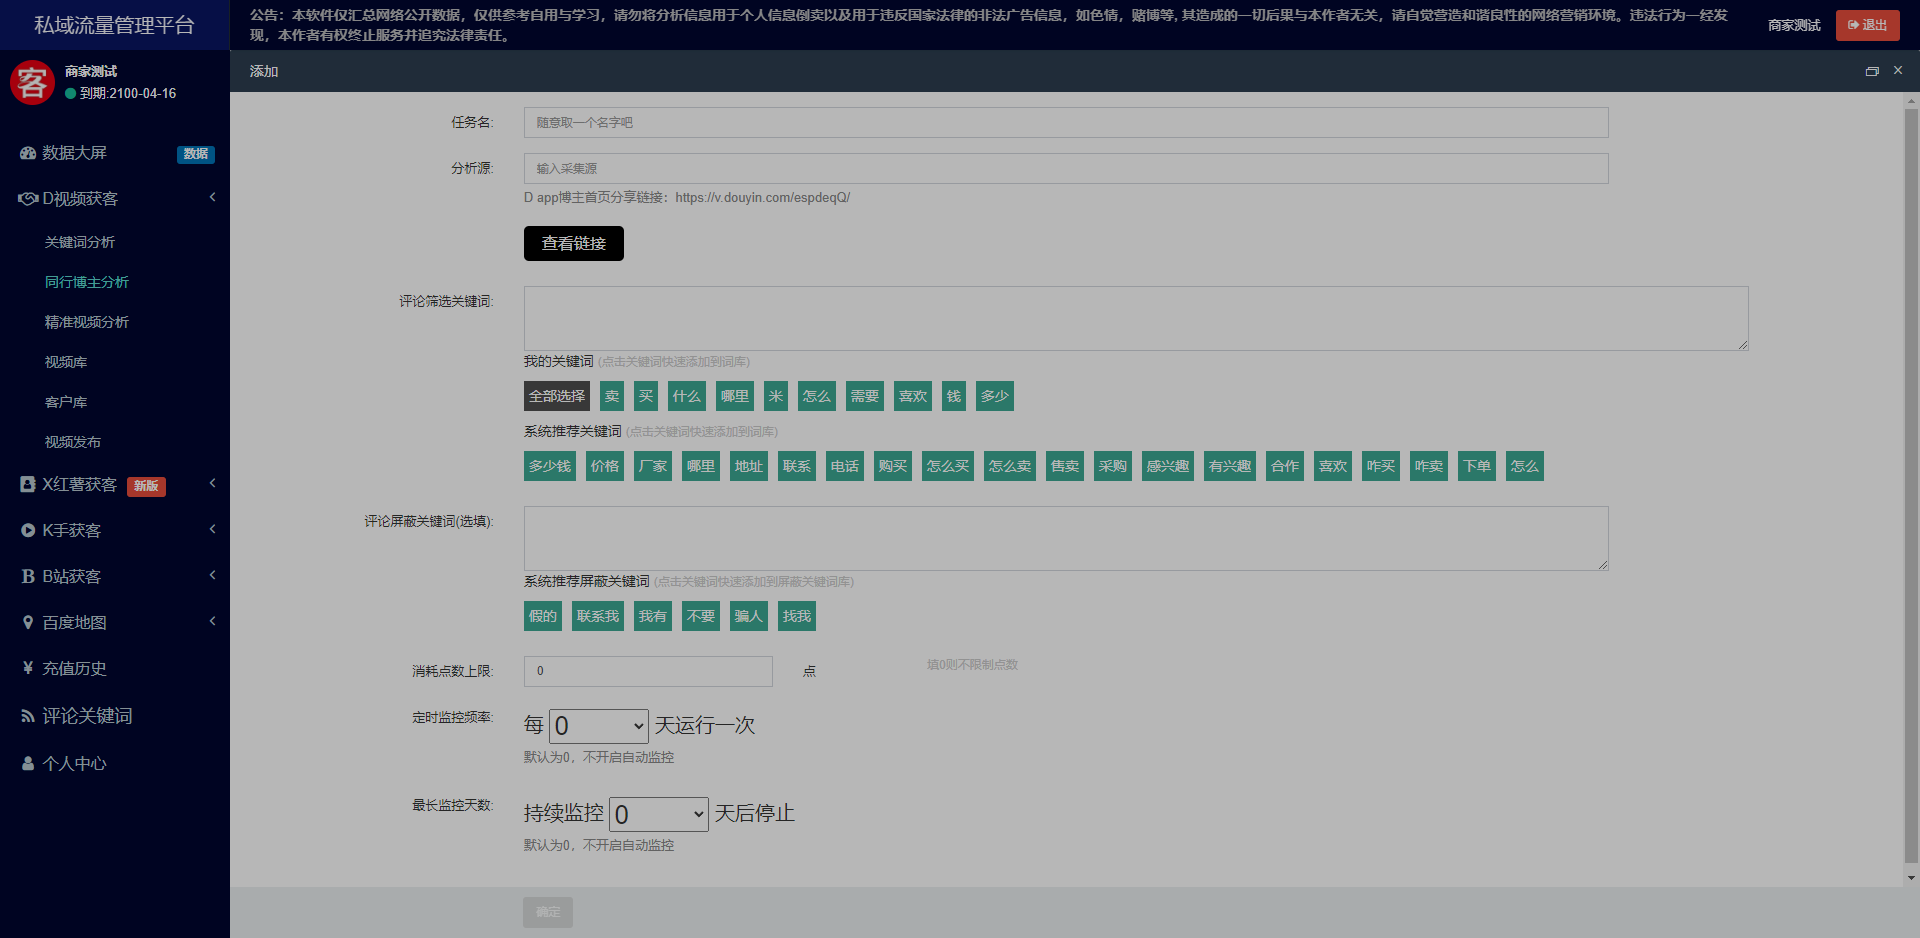1920x938 pixels.
Task: Click the map pin icon for 百度地图
Action: coord(28,622)
